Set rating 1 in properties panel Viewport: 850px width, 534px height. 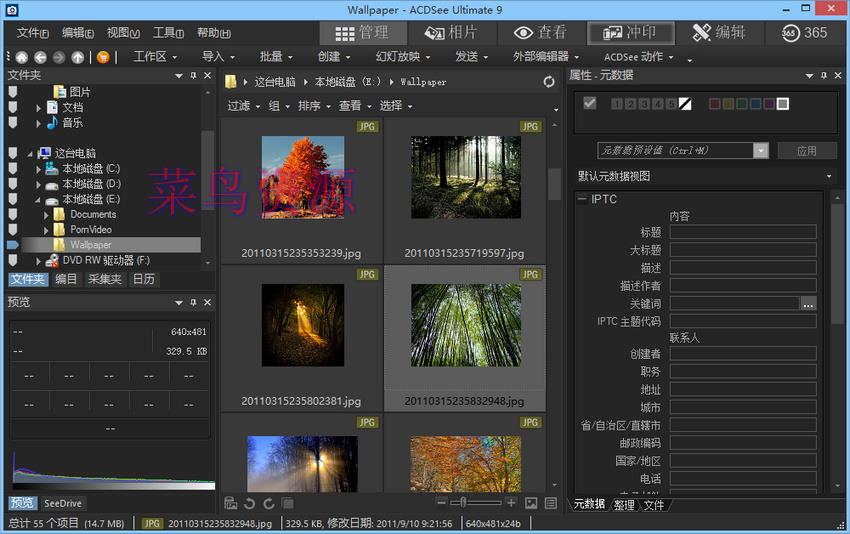pyautogui.click(x=617, y=104)
